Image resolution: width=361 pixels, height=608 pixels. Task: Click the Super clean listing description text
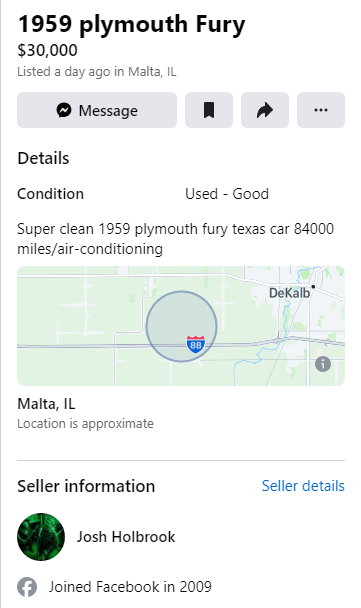pos(175,239)
